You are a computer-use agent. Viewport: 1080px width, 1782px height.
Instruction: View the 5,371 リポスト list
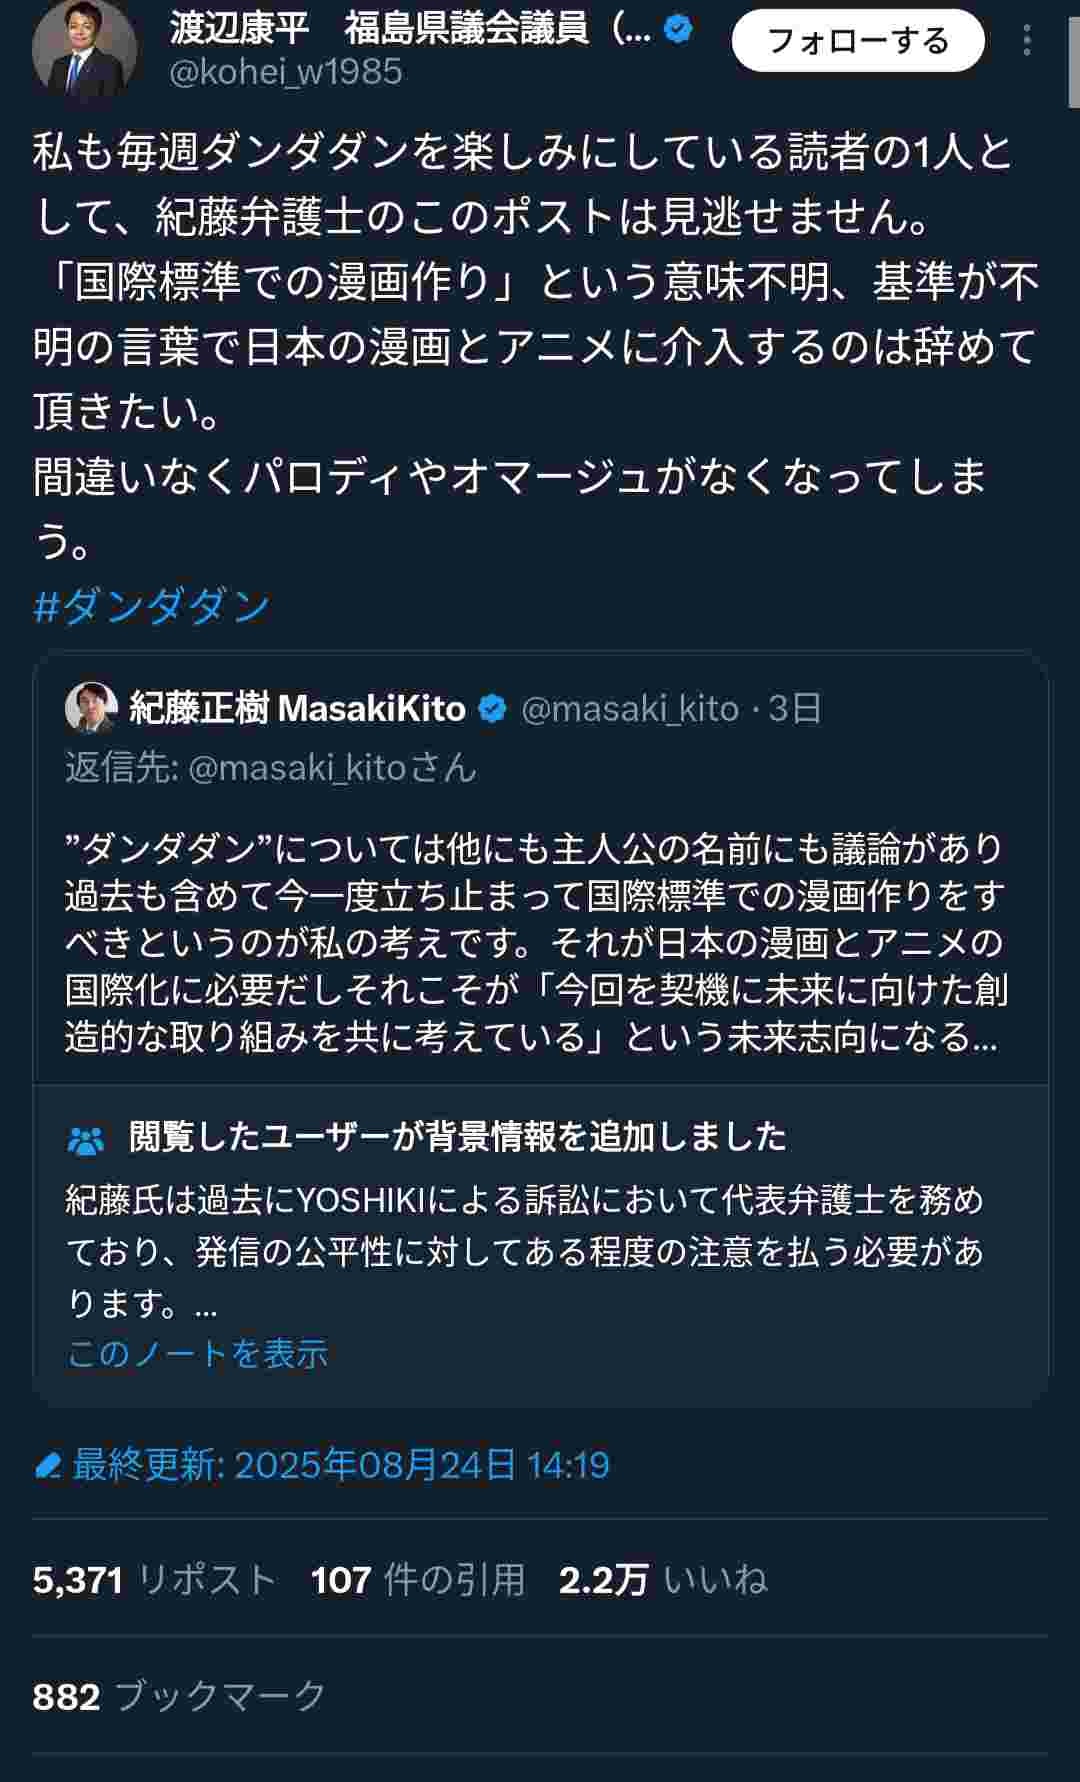click(x=154, y=1580)
